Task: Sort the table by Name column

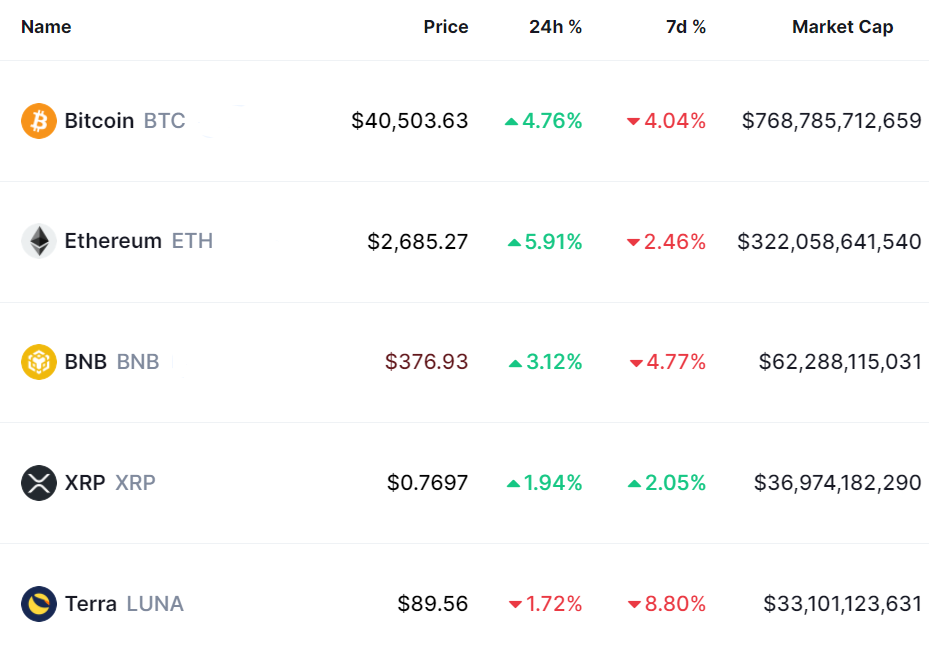Action: click(x=46, y=27)
